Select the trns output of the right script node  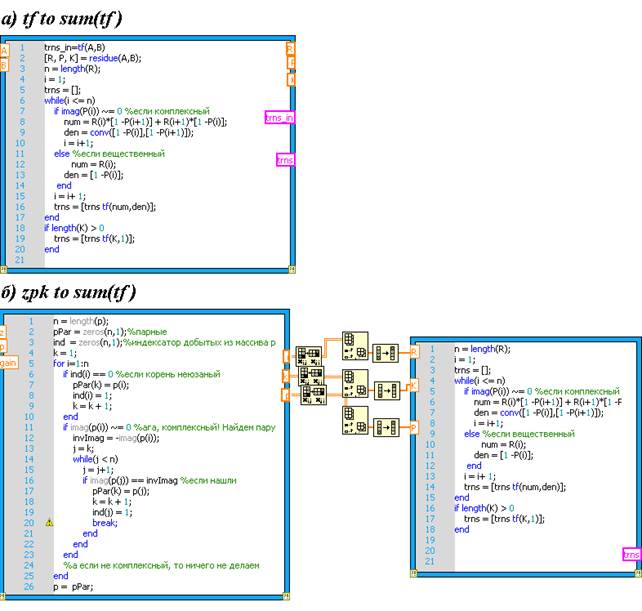(x=631, y=555)
